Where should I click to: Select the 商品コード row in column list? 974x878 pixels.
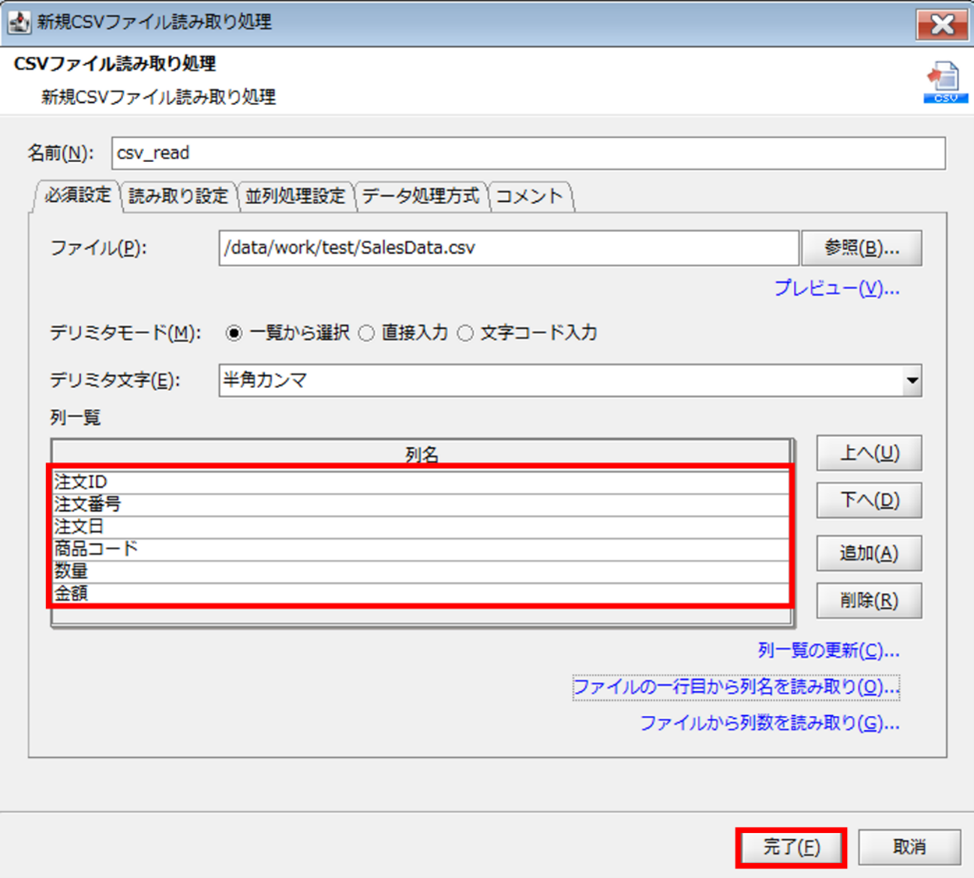point(420,549)
